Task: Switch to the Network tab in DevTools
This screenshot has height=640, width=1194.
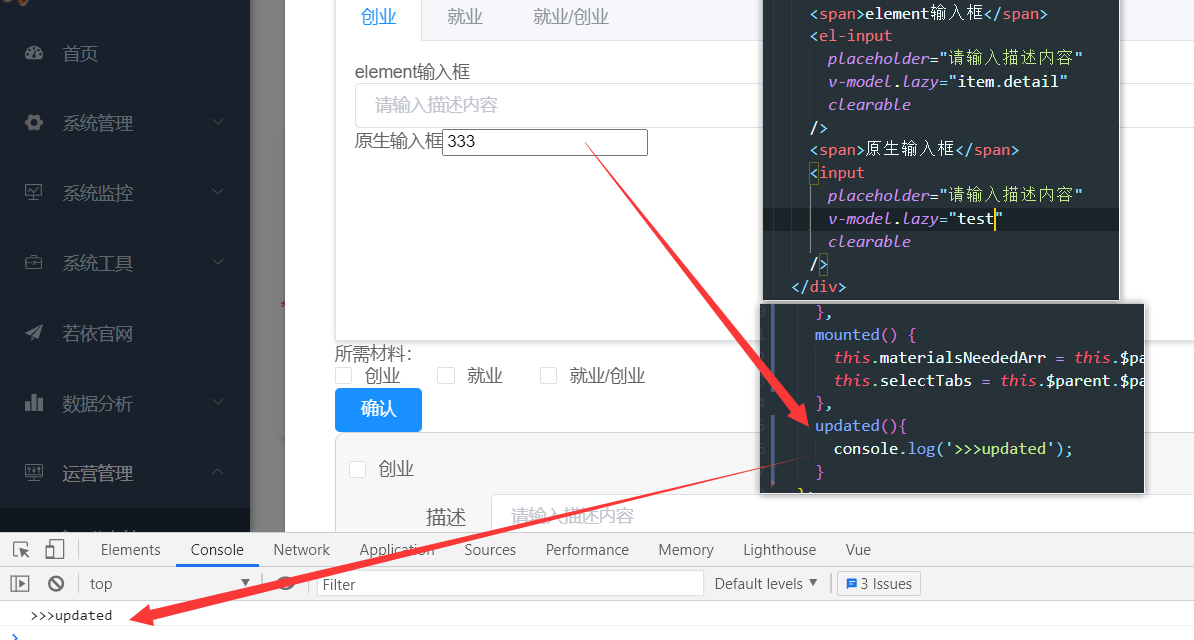Action: (x=301, y=549)
